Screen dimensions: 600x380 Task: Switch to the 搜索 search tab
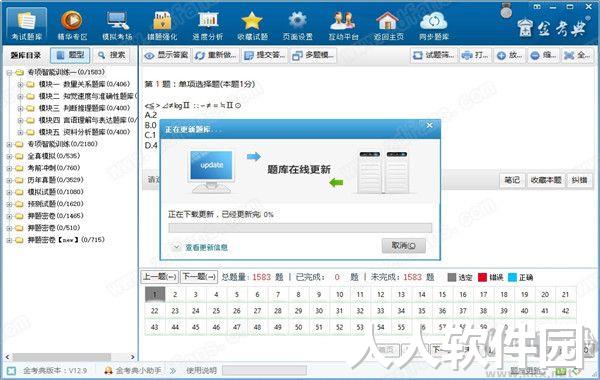click(111, 55)
